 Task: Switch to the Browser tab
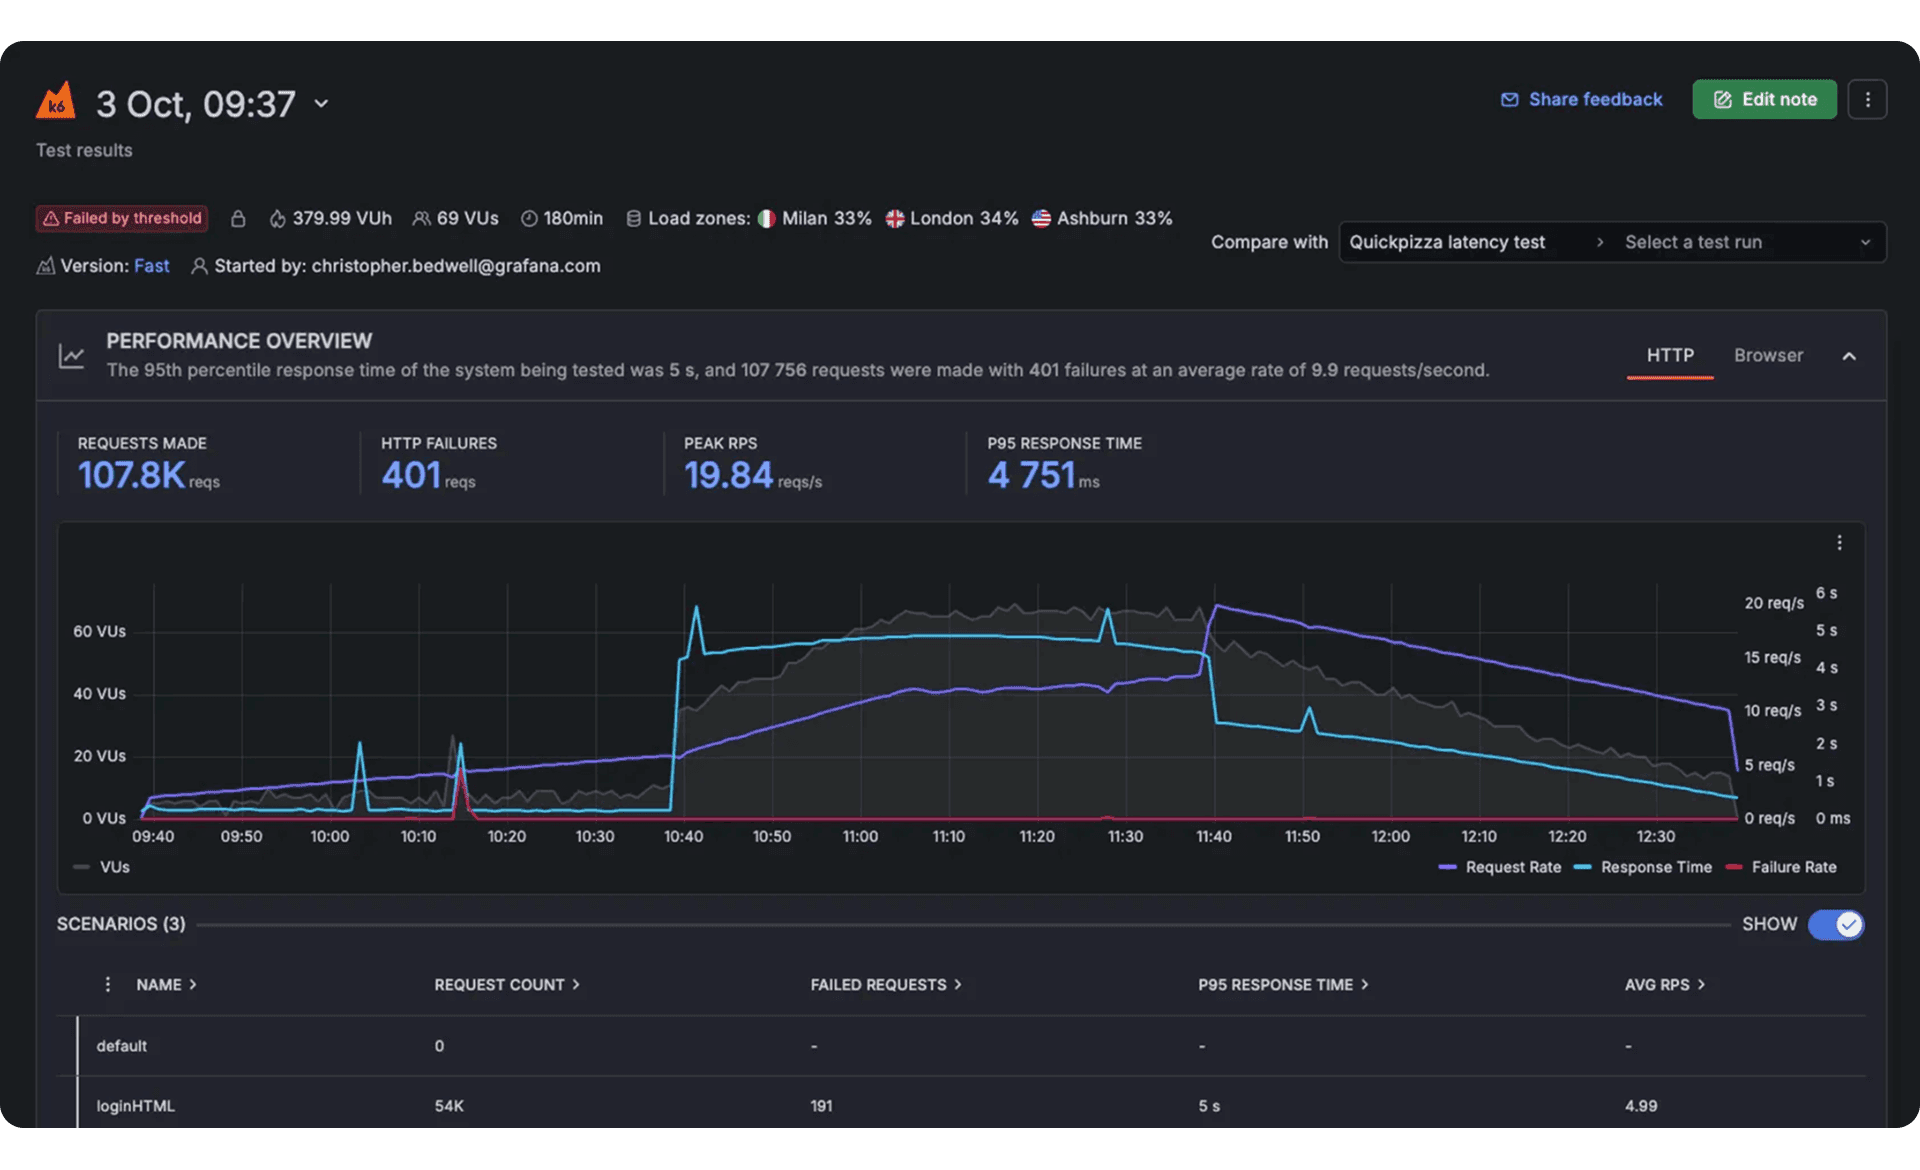[x=1767, y=356]
